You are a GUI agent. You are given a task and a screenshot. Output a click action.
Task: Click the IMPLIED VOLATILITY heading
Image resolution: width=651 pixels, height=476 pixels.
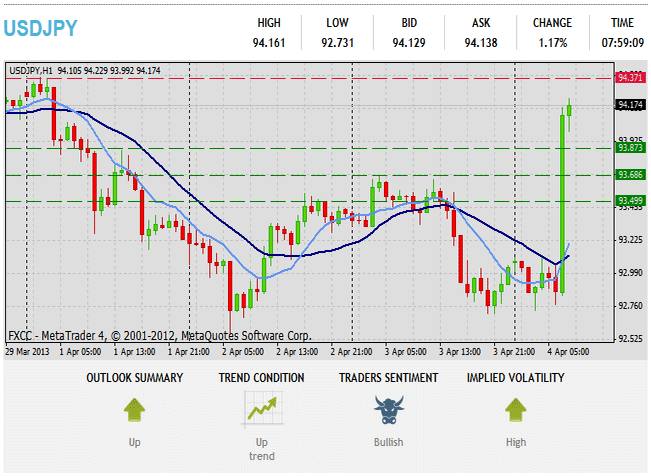pyautogui.click(x=516, y=378)
